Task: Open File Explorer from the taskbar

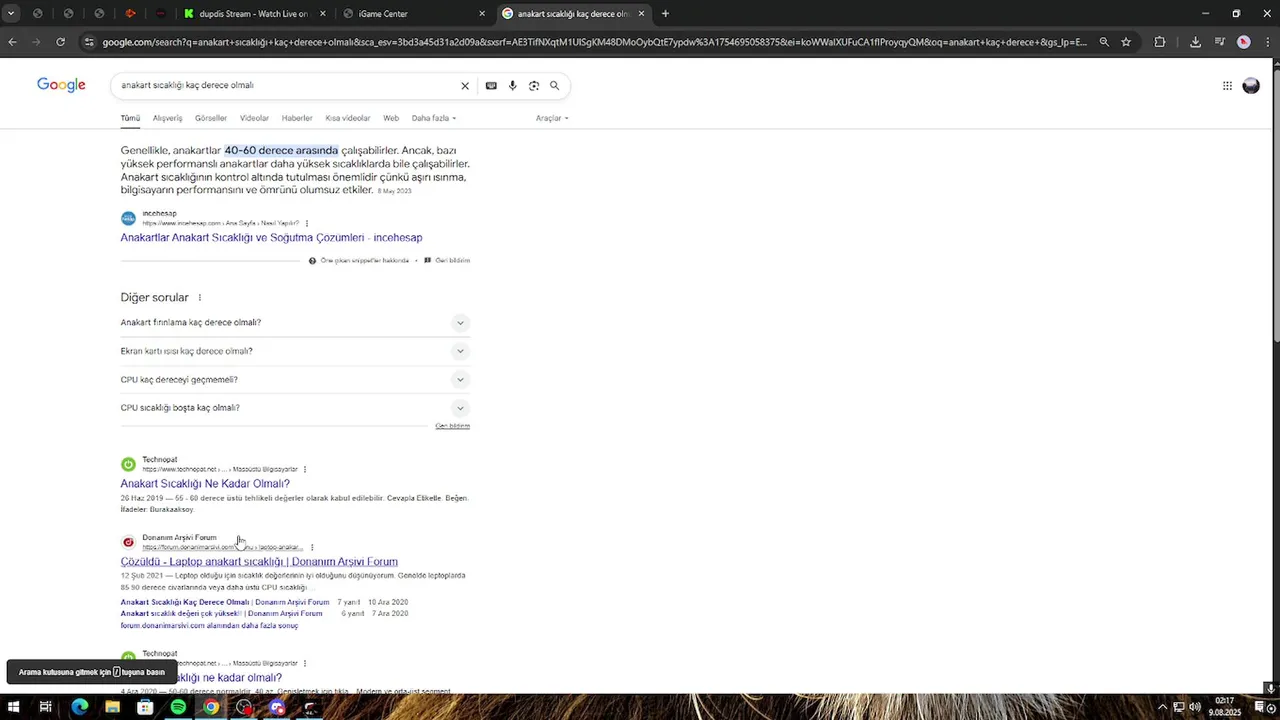Action: click(x=112, y=707)
